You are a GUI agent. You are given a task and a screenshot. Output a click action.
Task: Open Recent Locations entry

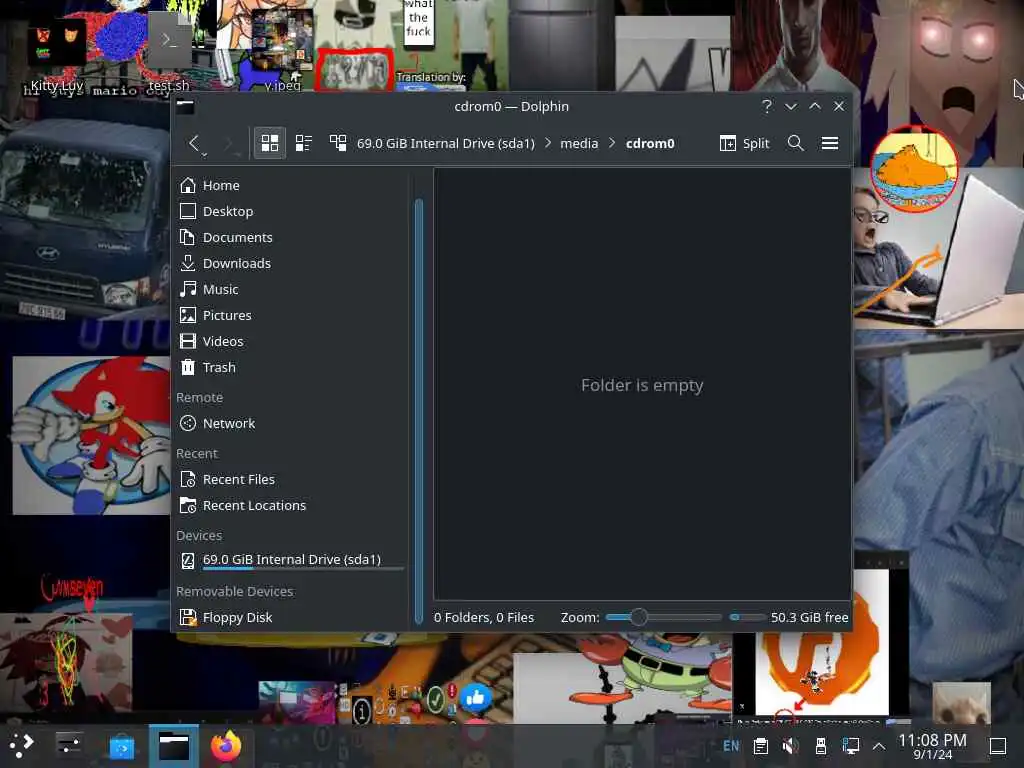[292, 505]
